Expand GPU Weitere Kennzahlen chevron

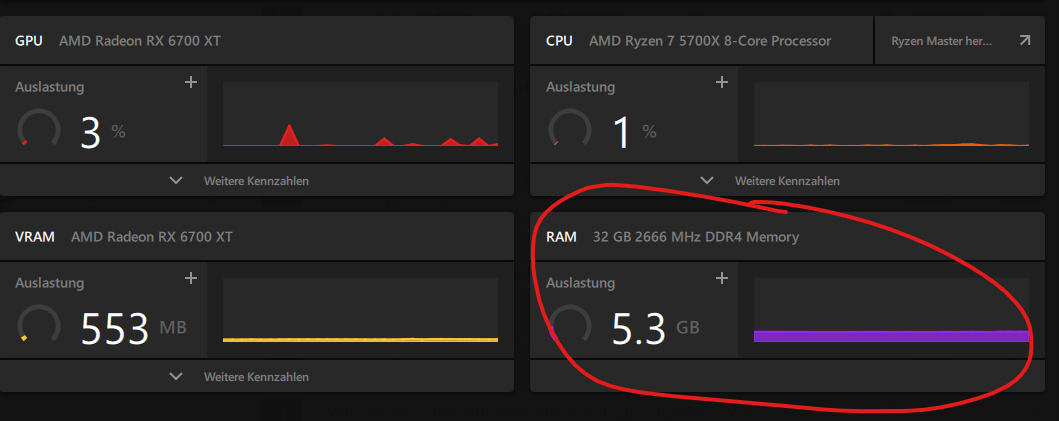tap(176, 180)
